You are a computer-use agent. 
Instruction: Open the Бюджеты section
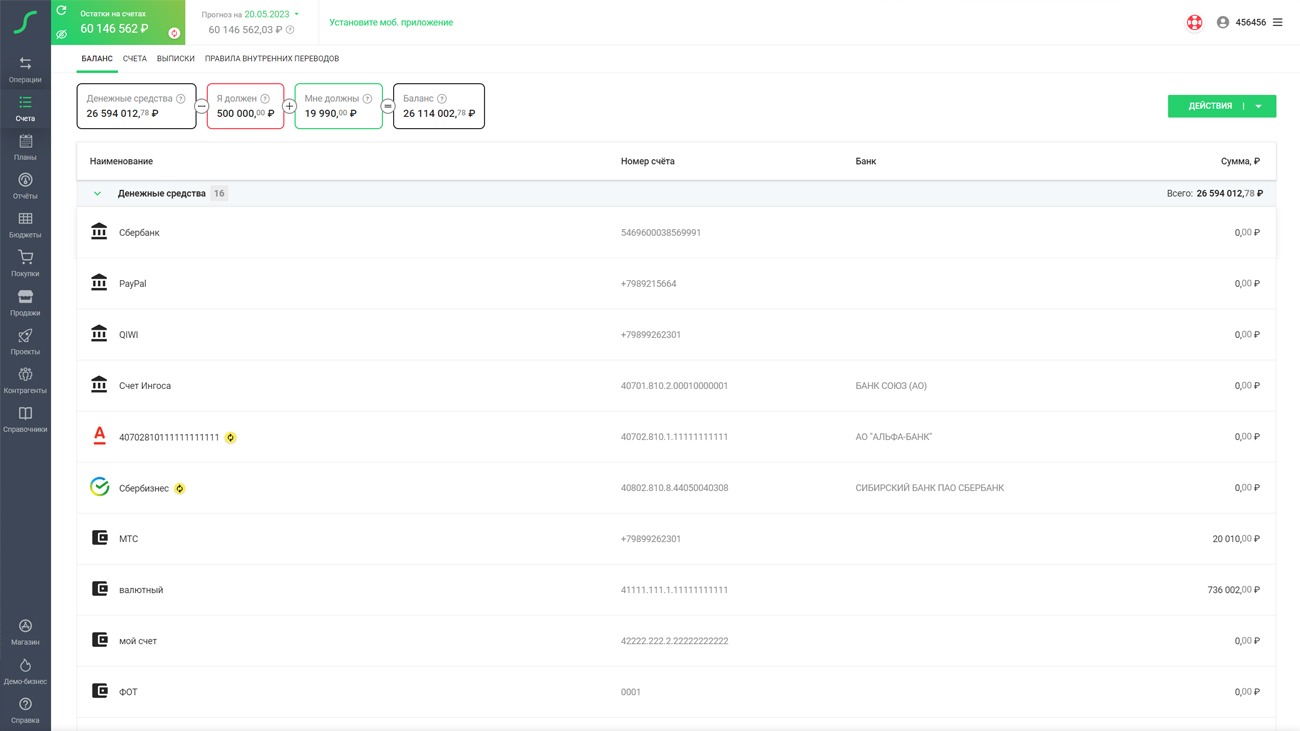pyautogui.click(x=25, y=225)
